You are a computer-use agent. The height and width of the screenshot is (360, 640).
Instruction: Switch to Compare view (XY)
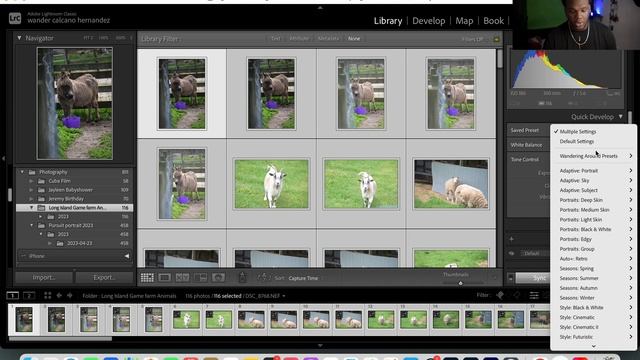pos(182,278)
